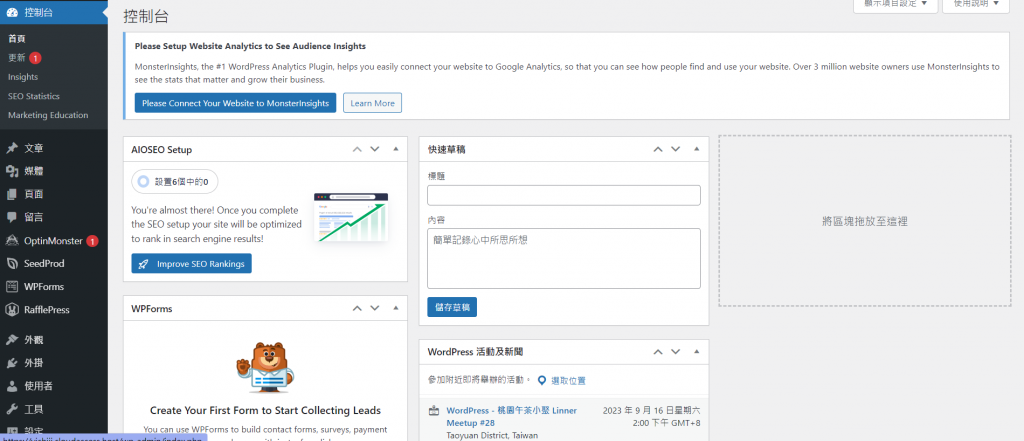Open the 使用說明 help dropdown
The width and height of the screenshot is (1024, 441).
pyautogui.click(x=976, y=5)
